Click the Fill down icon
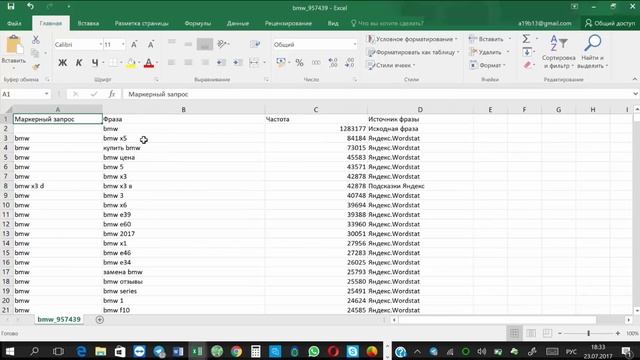Image resolution: width=640 pixels, height=360 pixels. 527,52
